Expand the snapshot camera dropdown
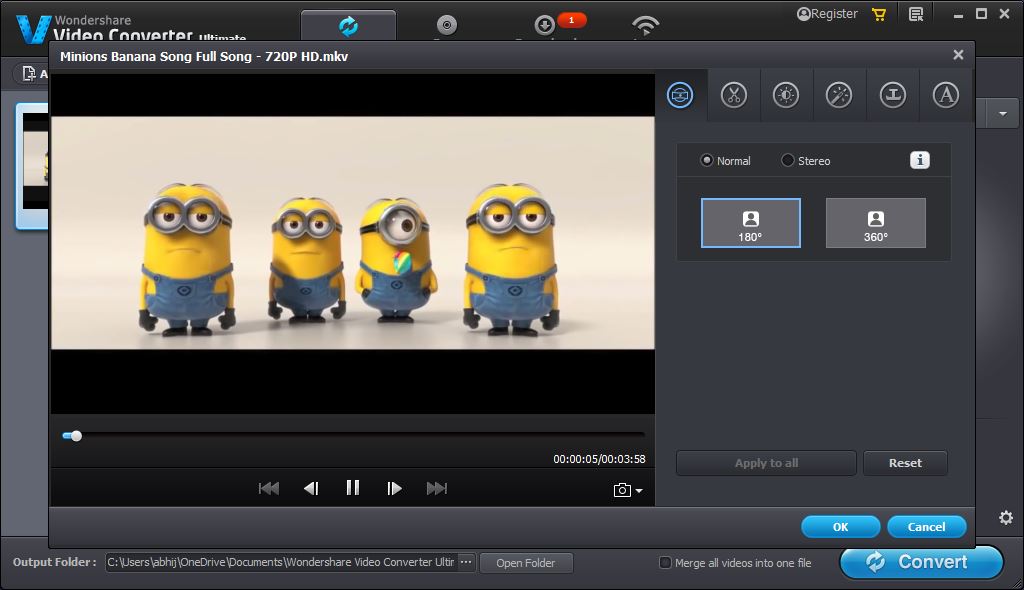The width and height of the screenshot is (1024, 590). (x=639, y=491)
